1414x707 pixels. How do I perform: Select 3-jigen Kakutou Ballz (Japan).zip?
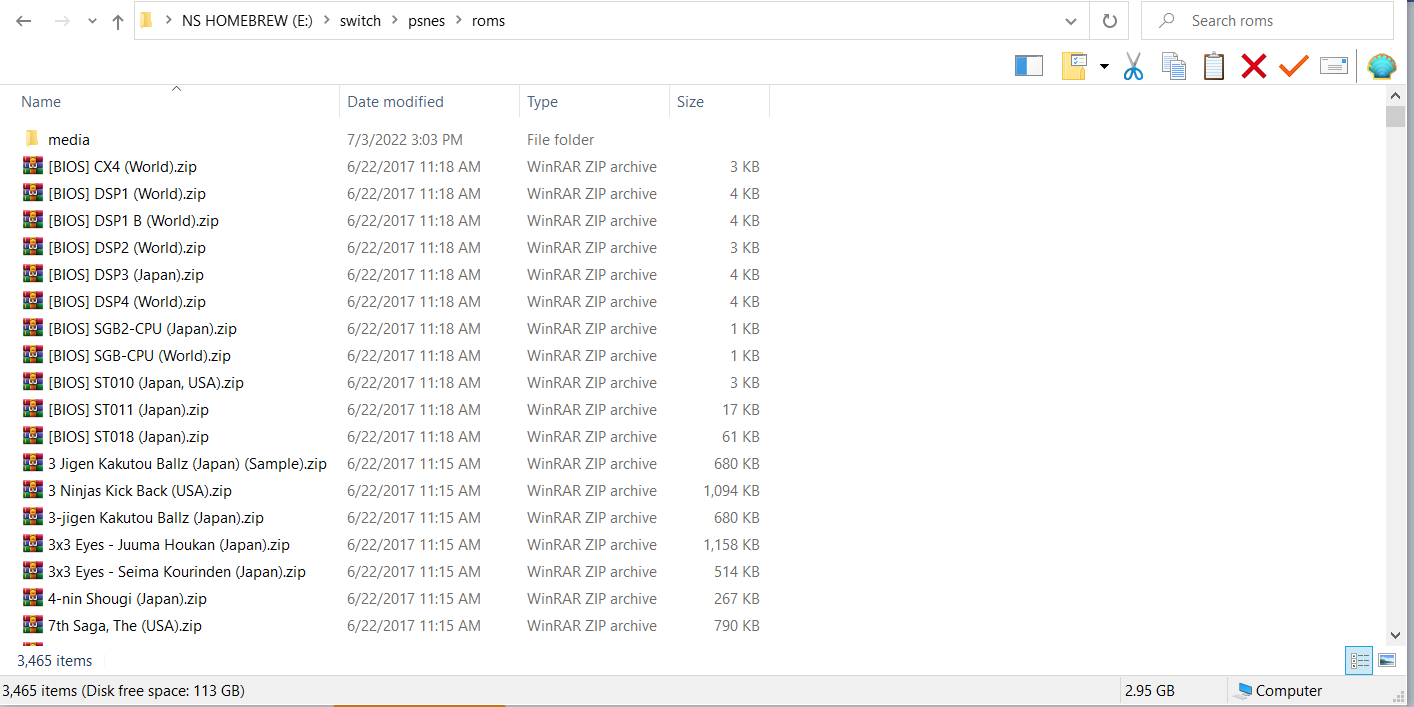[156, 517]
